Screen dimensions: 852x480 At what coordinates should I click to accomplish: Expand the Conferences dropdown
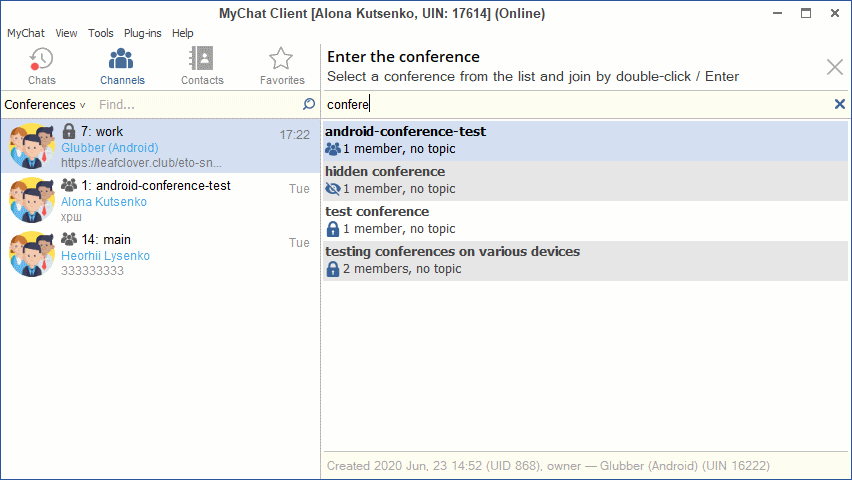pos(45,104)
